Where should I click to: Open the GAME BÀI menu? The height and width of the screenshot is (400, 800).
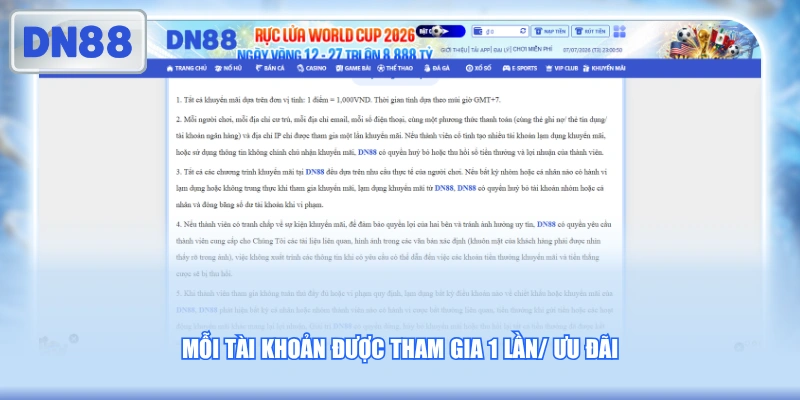pos(353,68)
